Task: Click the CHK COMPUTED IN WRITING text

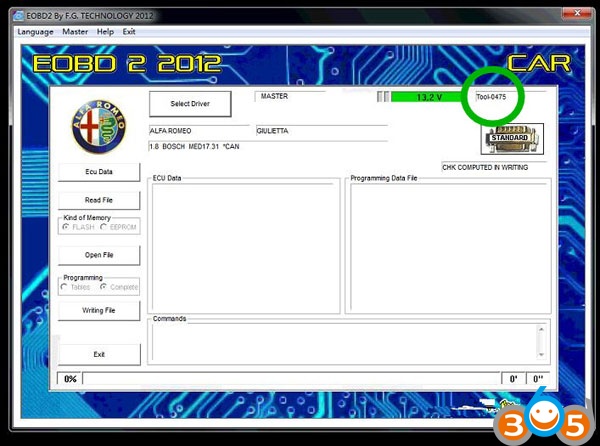Action: point(485,168)
